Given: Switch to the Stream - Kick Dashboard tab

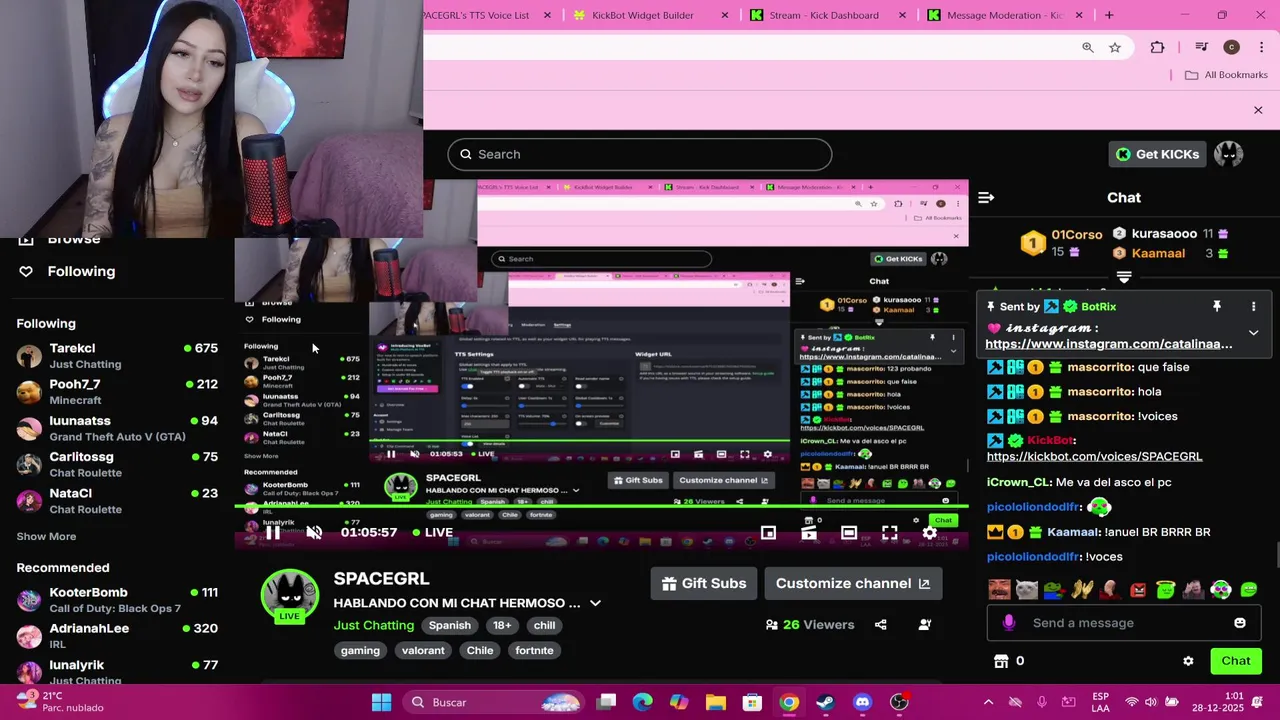Looking at the screenshot, I should tap(824, 15).
